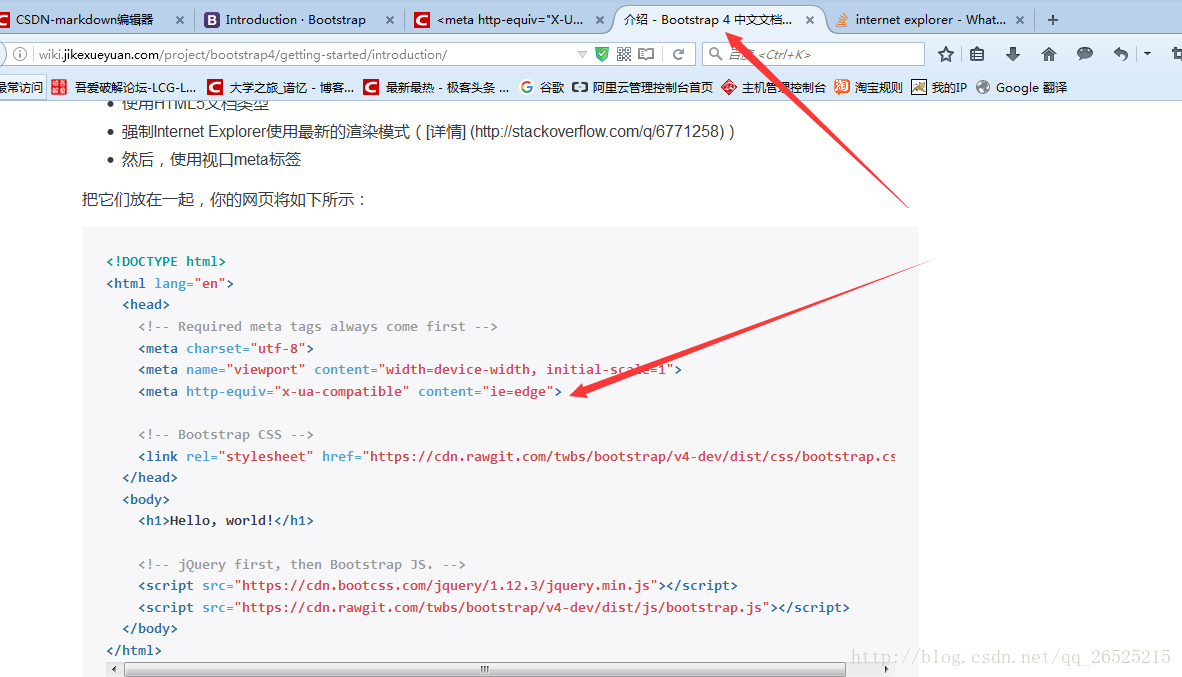Click the code block horizontal scrollbar thumb
The width and height of the screenshot is (1182, 677).
[485, 669]
